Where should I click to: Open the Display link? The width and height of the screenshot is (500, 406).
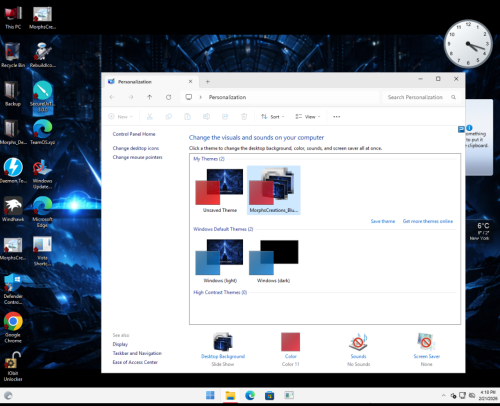coord(120,344)
